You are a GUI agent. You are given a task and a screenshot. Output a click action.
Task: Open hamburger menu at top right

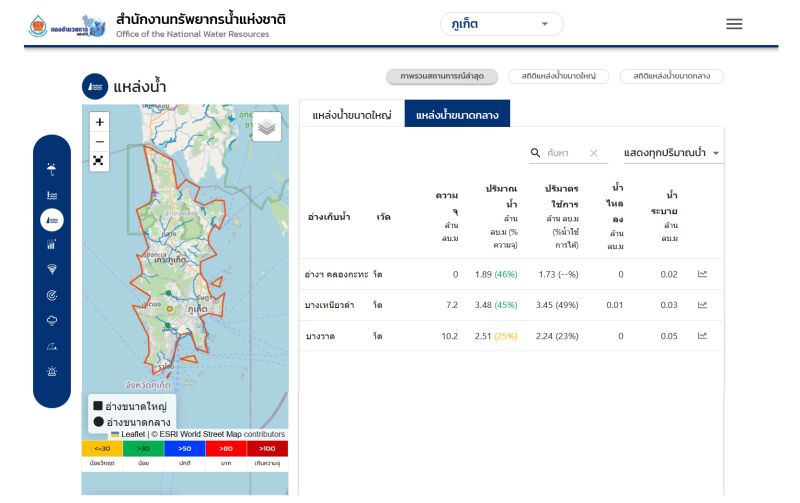point(734,24)
